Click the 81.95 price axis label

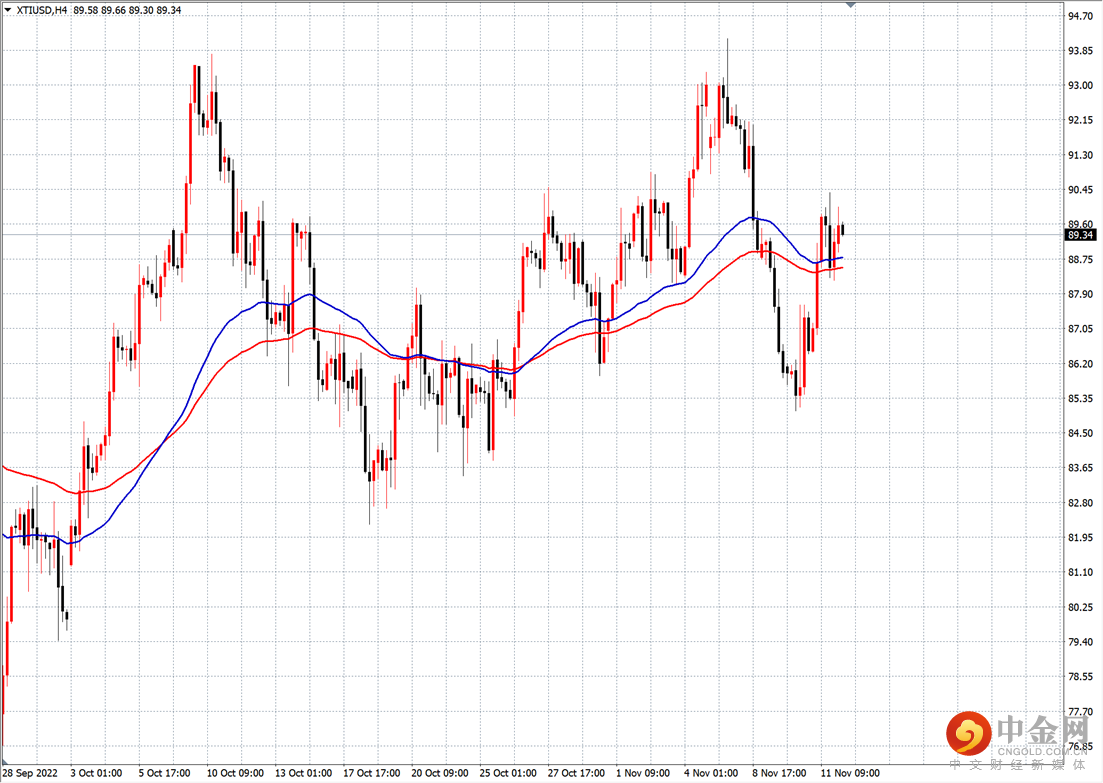pyautogui.click(x=1080, y=537)
